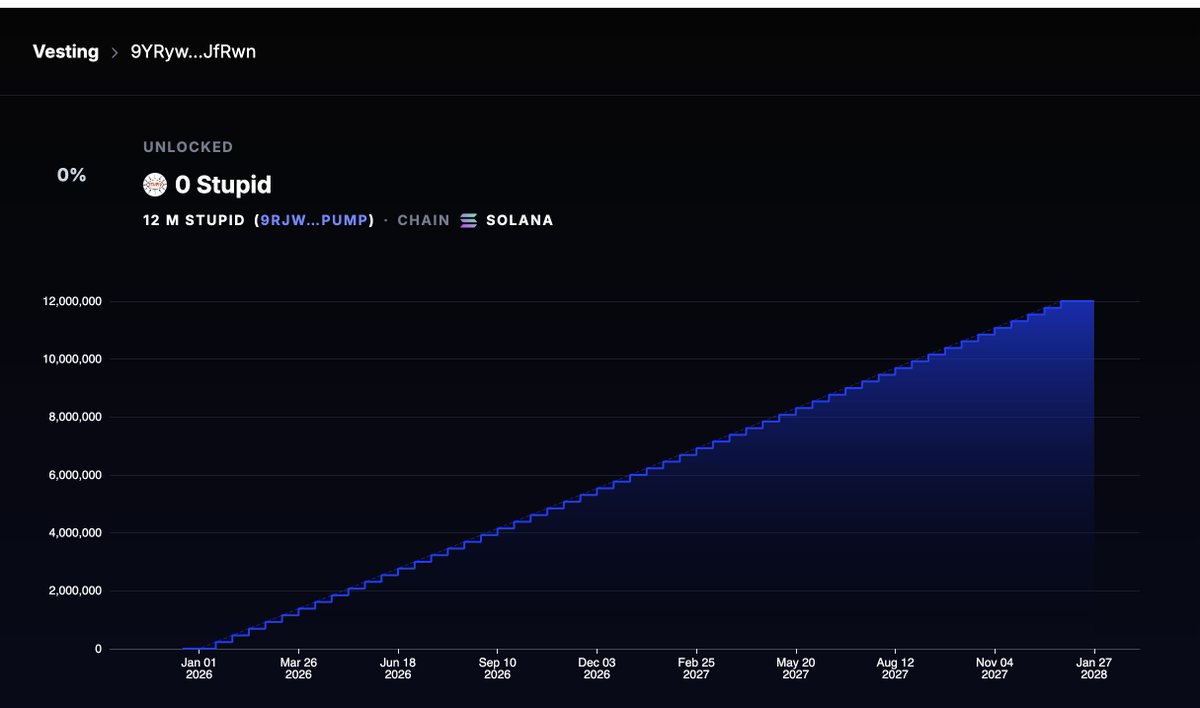Click the Aug 12 2027 axis date

[x=895, y=668]
